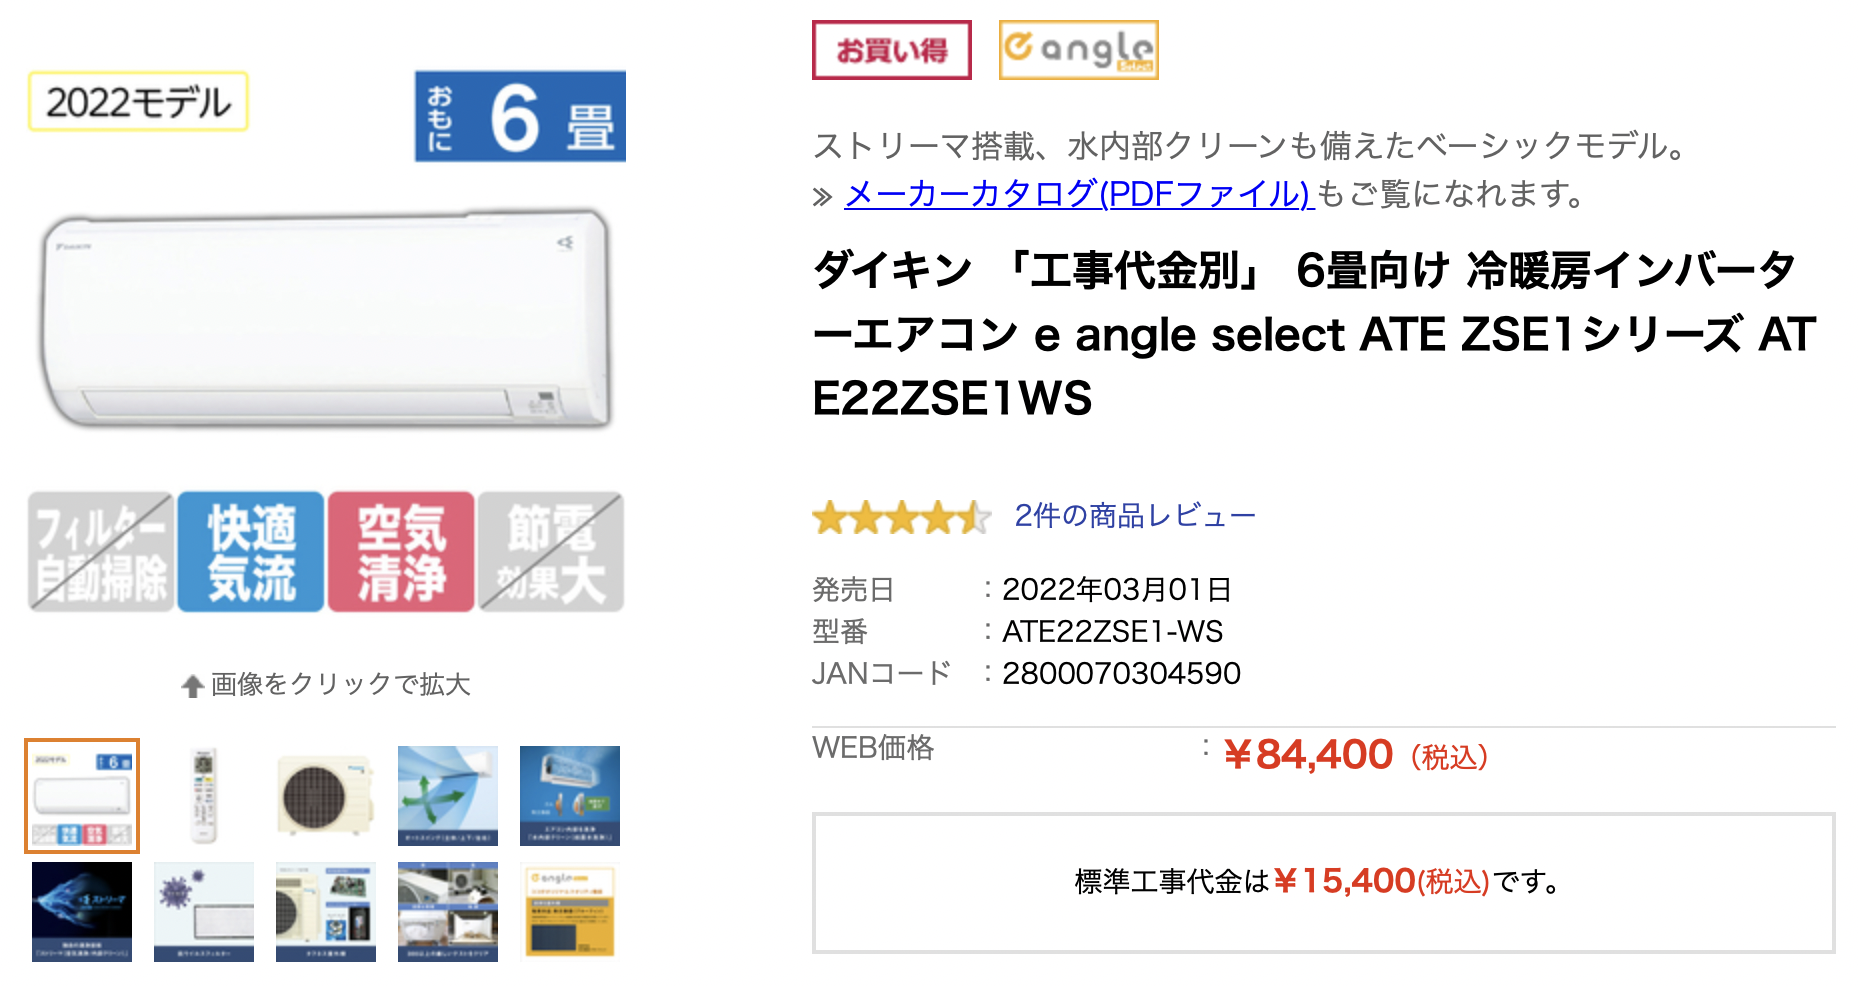Select the orange e angle info thumbnail
The height and width of the screenshot is (986, 1858).
[570, 912]
